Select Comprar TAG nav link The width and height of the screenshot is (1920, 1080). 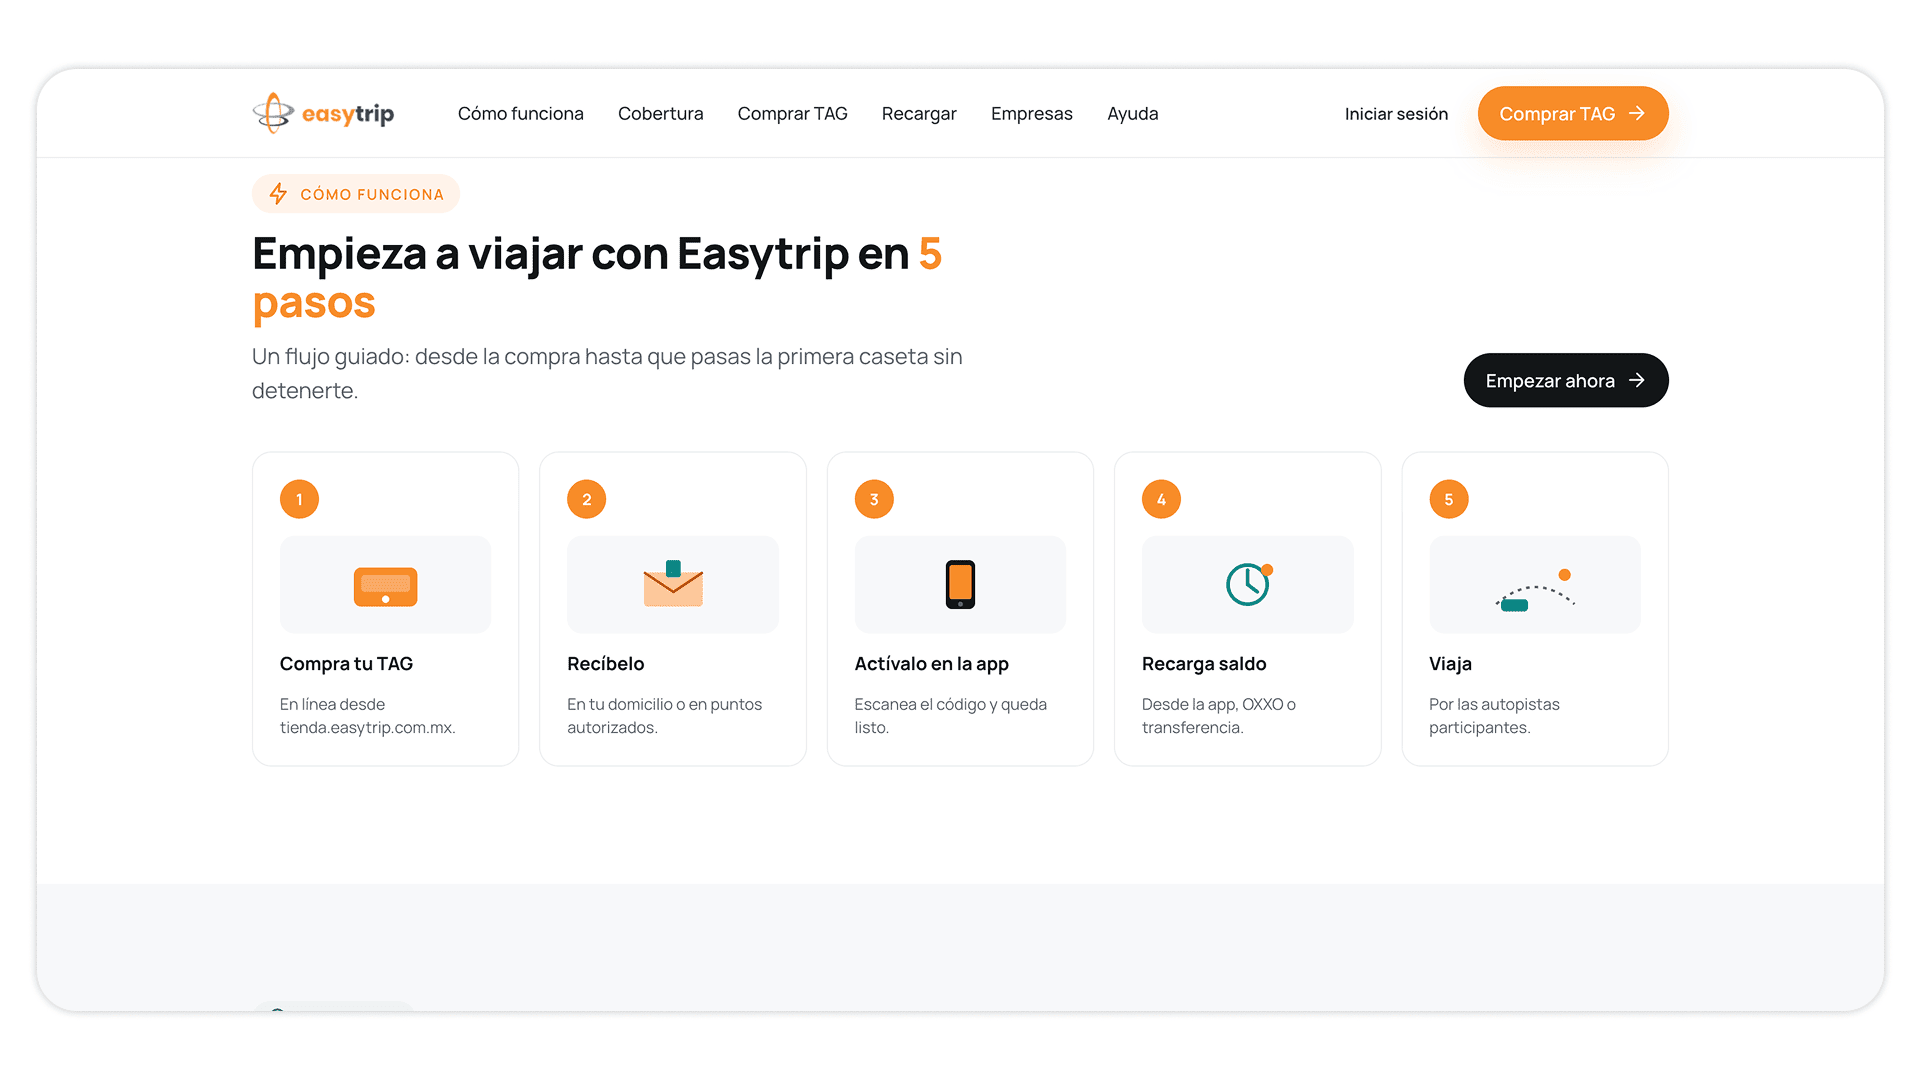click(x=792, y=114)
